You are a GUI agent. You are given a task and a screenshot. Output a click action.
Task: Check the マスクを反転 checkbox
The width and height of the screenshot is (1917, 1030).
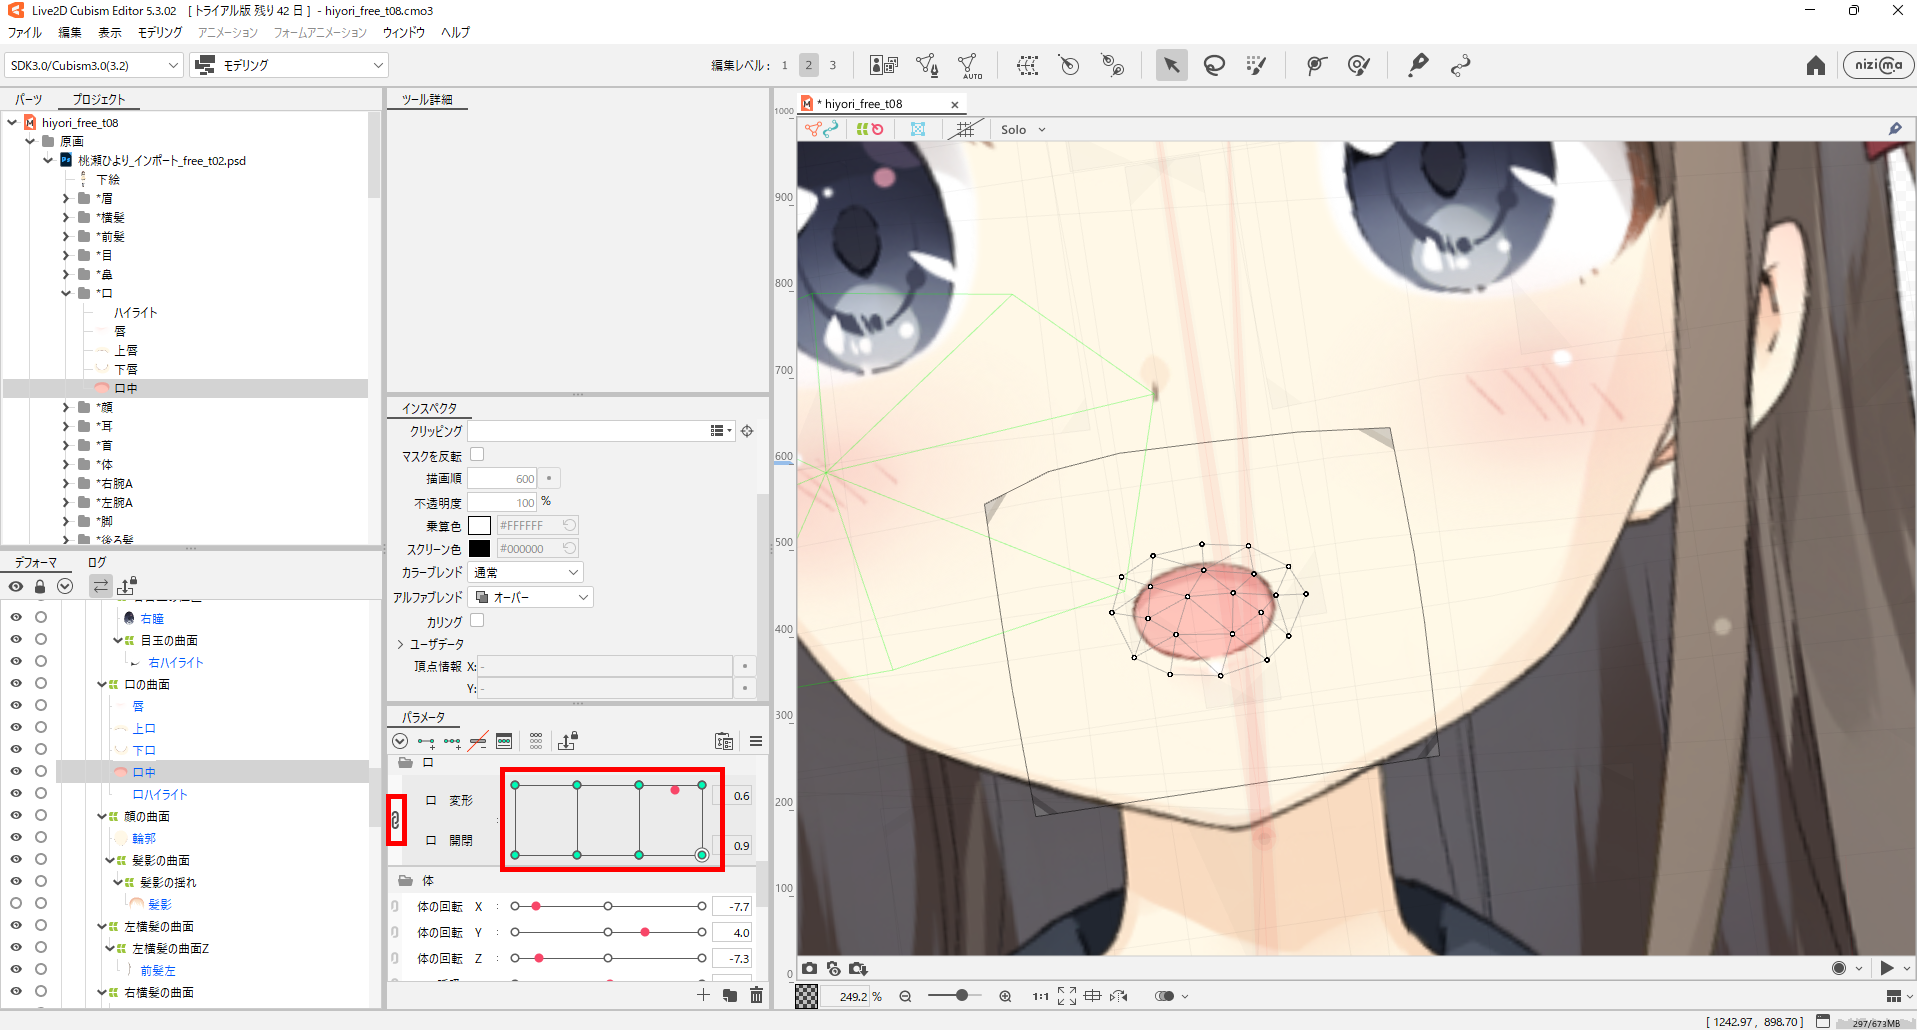pos(477,455)
